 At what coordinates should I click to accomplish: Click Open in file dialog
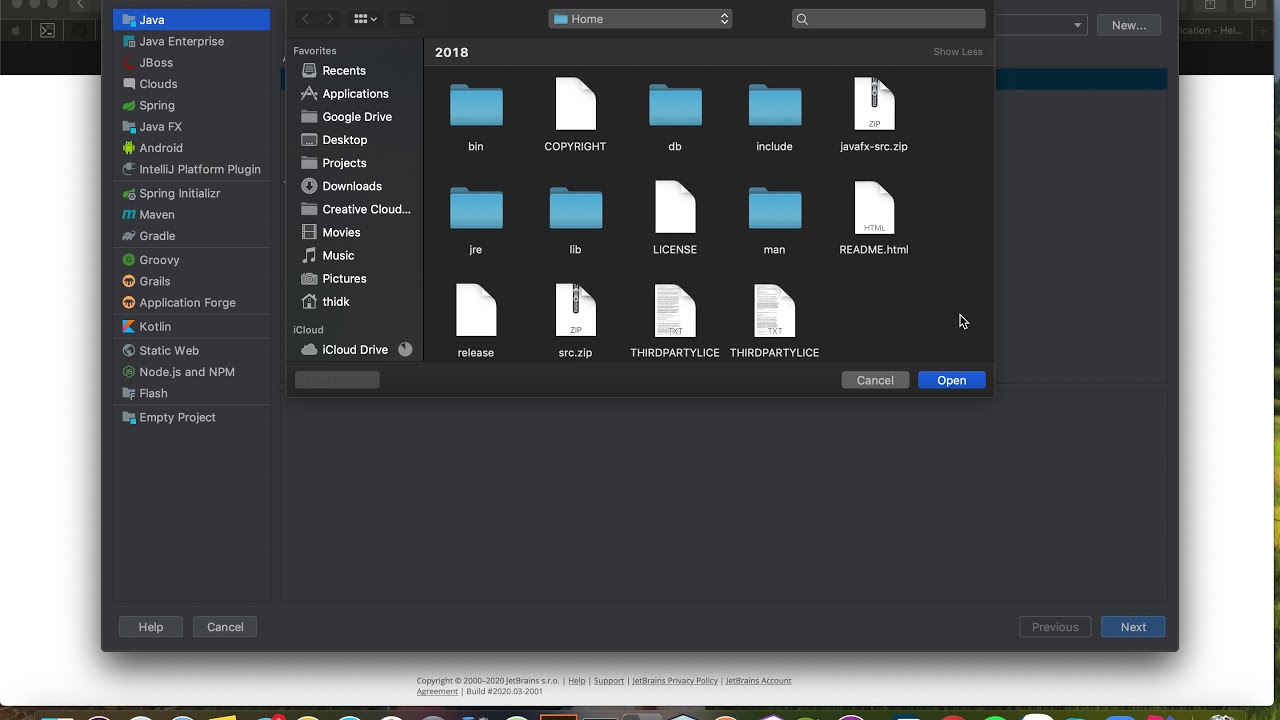952,380
